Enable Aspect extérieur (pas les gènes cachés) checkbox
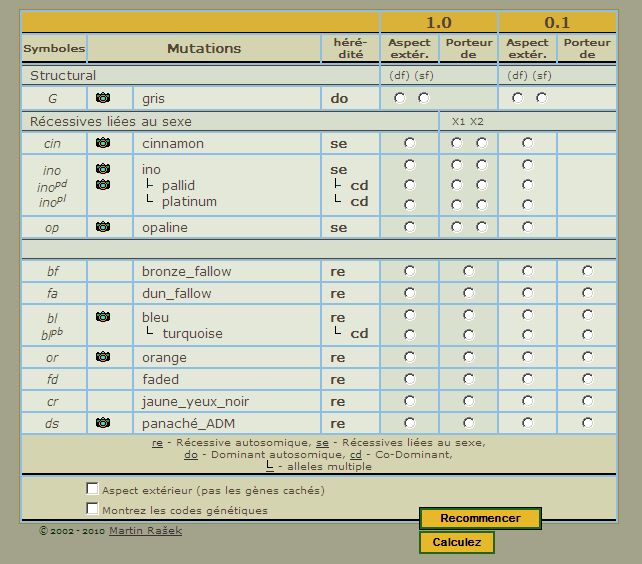 pyautogui.click(x=93, y=489)
